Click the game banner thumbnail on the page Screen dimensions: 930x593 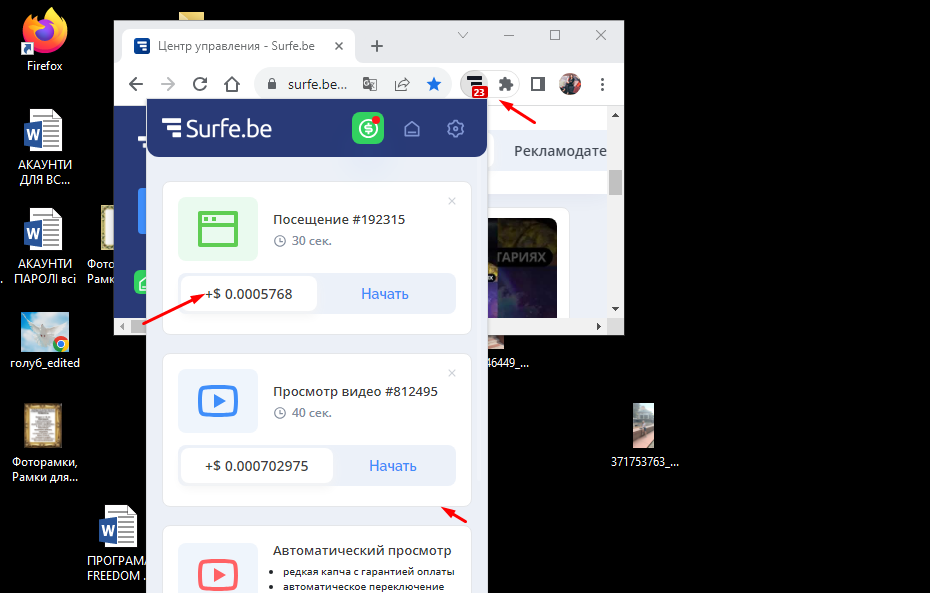tap(522, 268)
